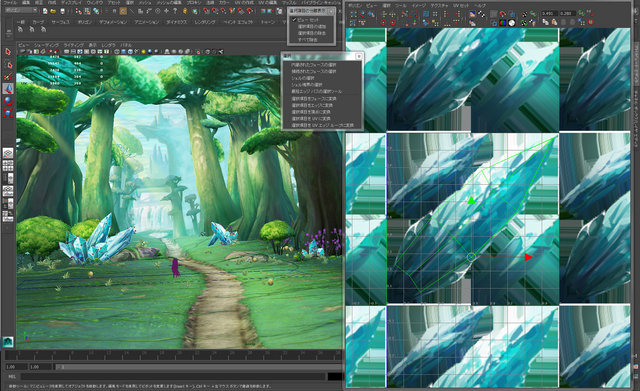Viewport: 640px width, 391px height.
Task: Flip UVs in V direction icon
Action: tap(392, 15)
